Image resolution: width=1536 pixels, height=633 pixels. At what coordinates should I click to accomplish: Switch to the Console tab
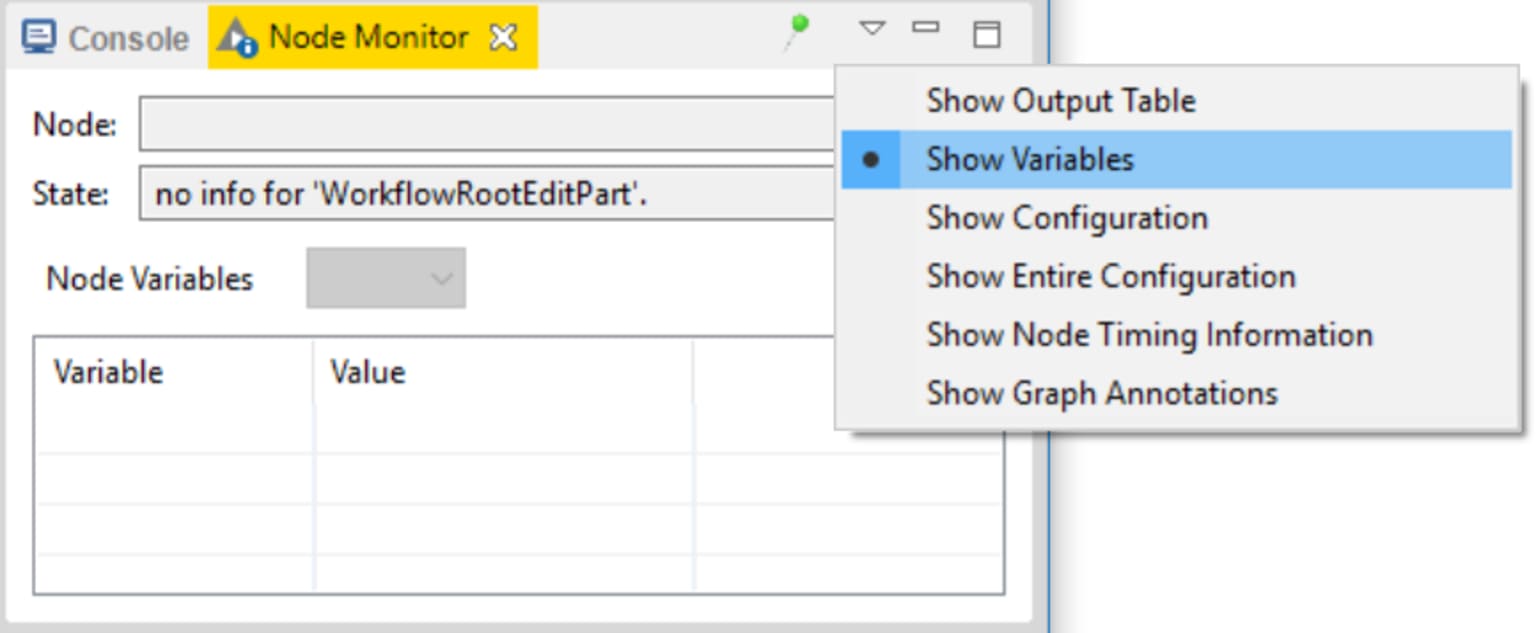[105, 38]
